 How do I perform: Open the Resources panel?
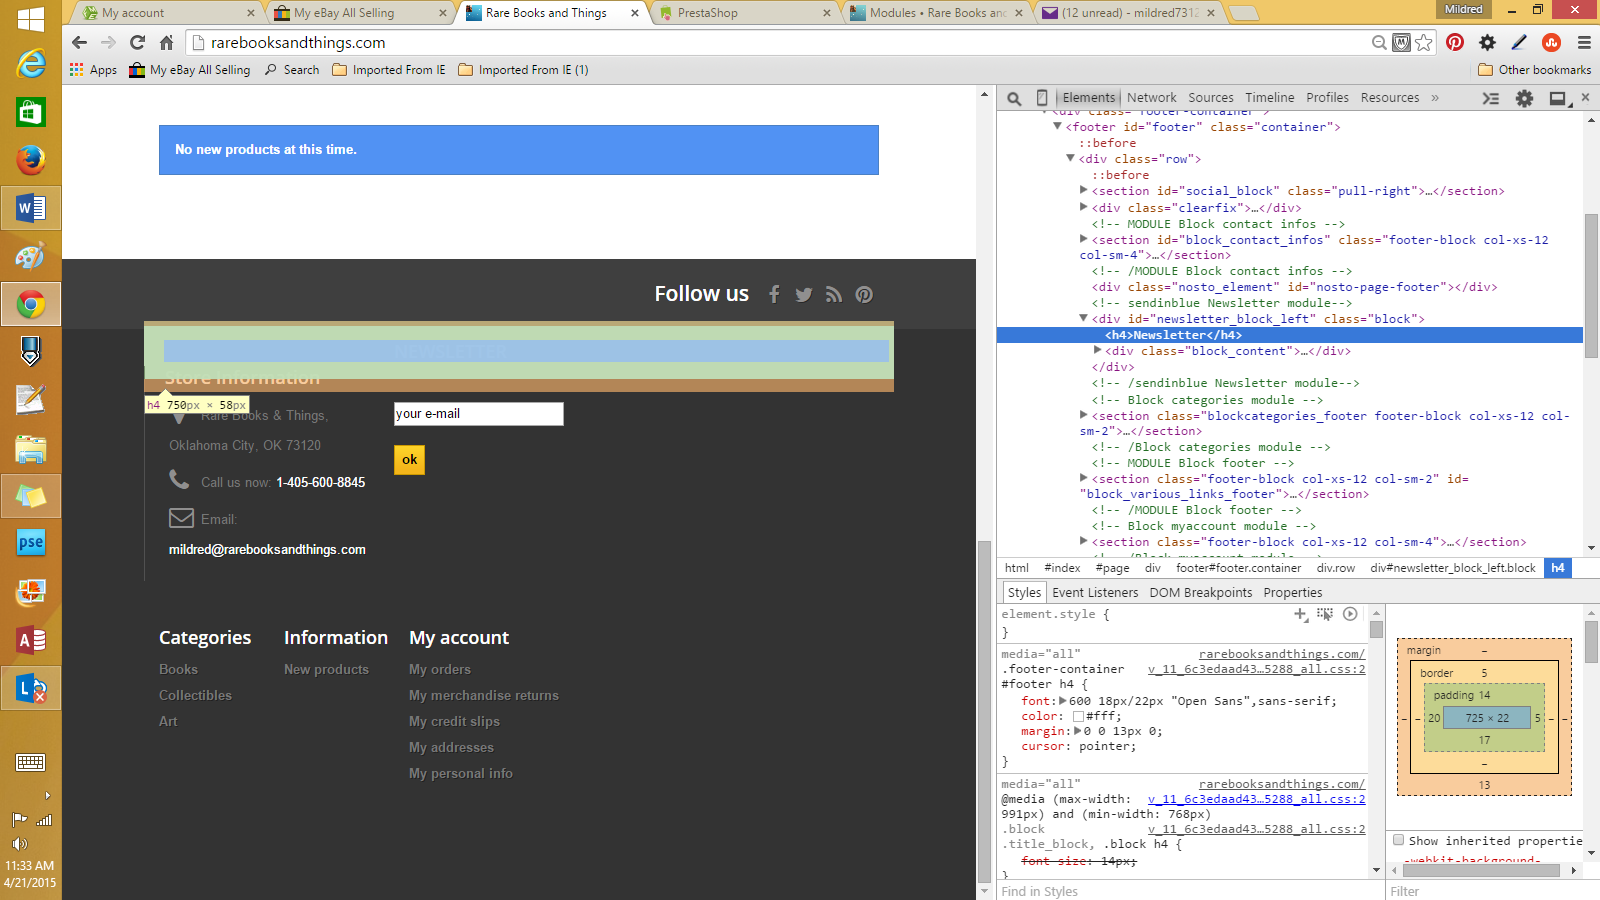tap(1390, 97)
